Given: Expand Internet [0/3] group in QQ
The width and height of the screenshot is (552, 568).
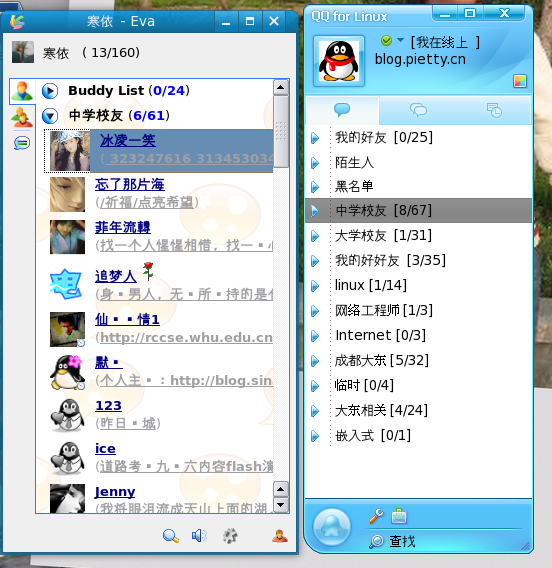Looking at the screenshot, I should (x=315, y=336).
